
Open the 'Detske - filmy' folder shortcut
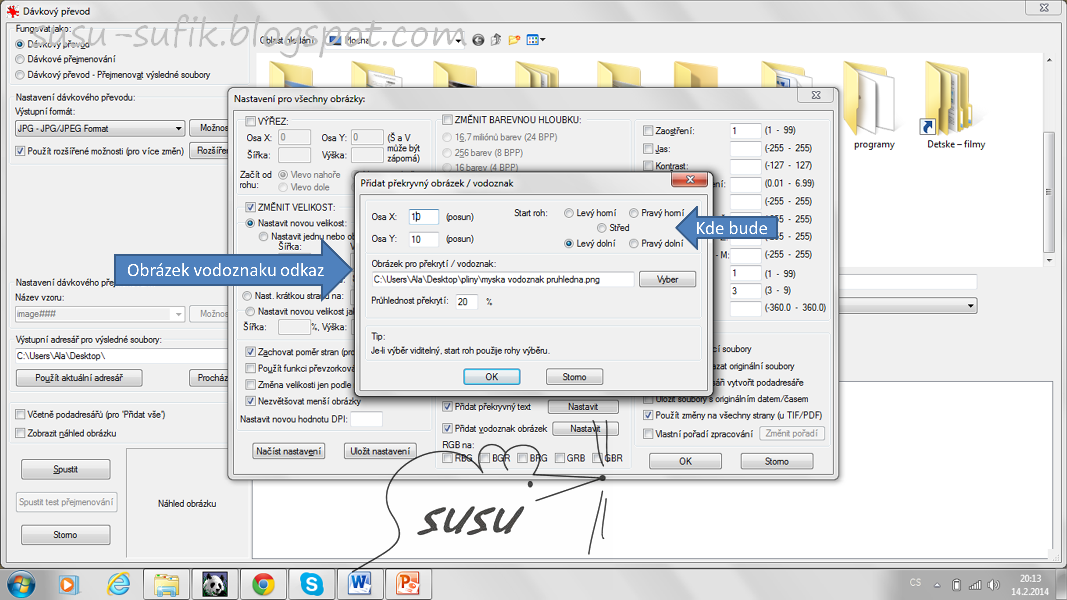pyautogui.click(x=955, y=105)
